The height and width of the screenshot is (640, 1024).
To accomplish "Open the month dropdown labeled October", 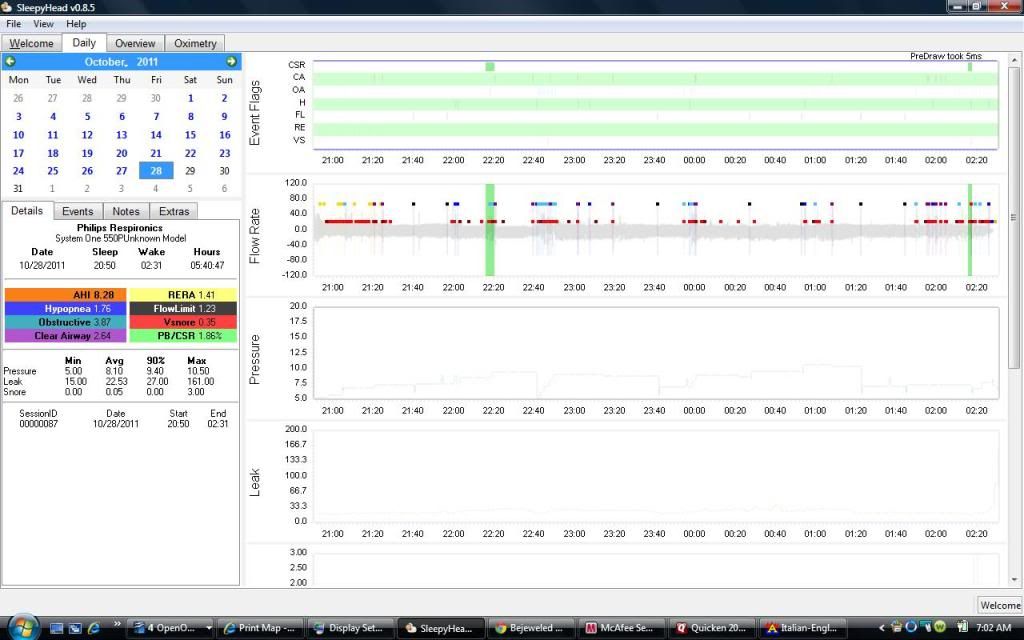I will [x=105, y=62].
